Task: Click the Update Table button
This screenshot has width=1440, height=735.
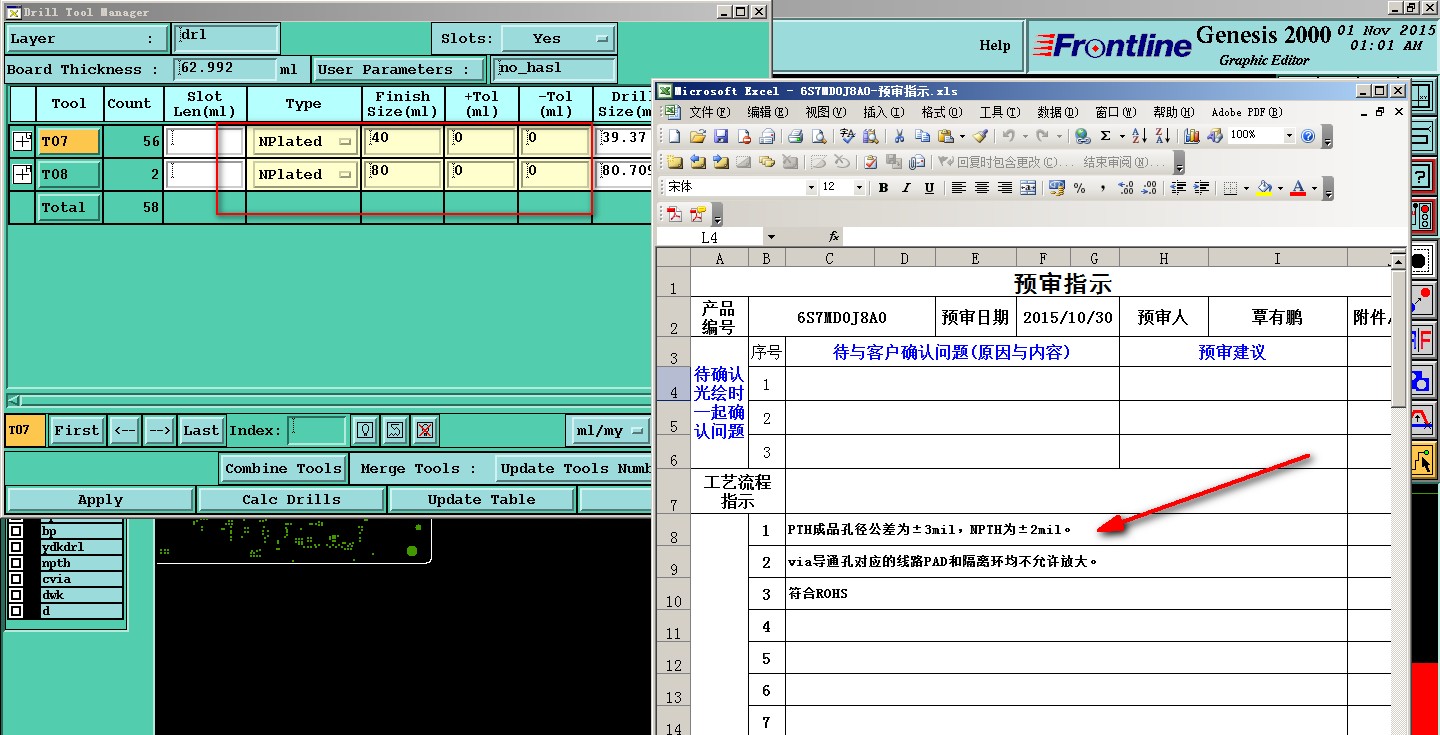Action: pyautogui.click(x=482, y=500)
